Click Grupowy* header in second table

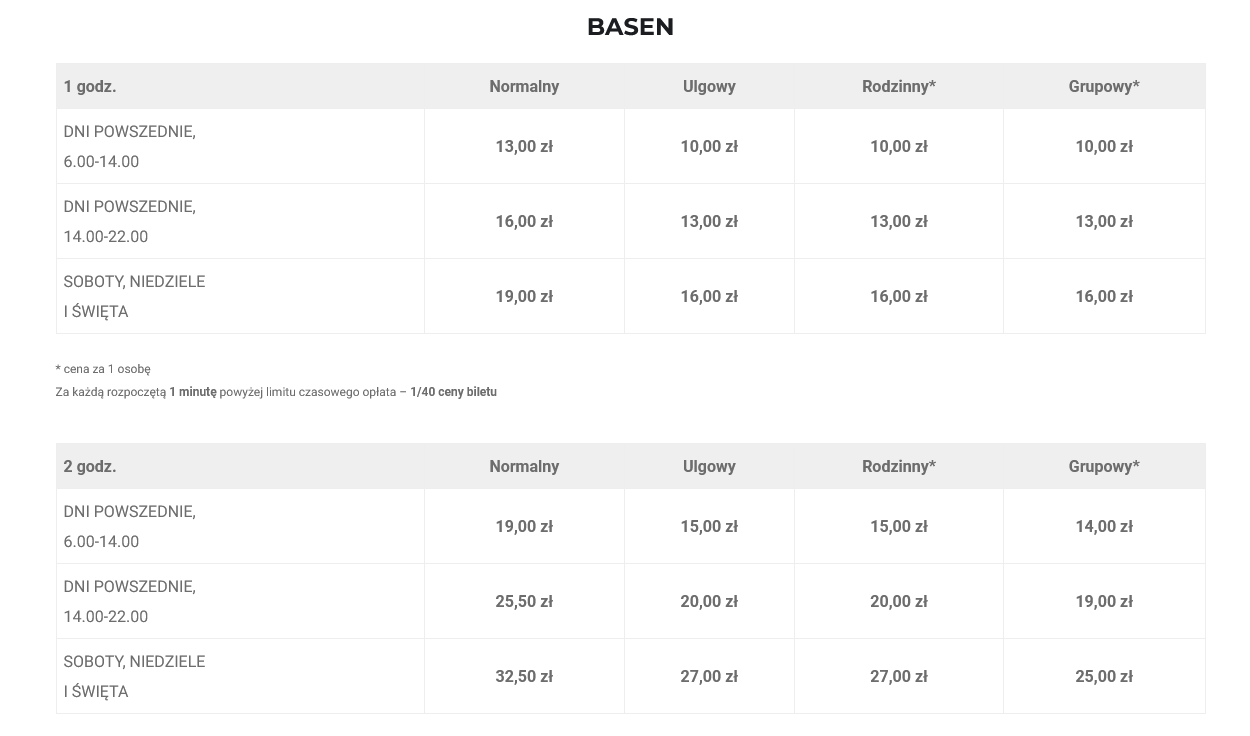click(1103, 466)
